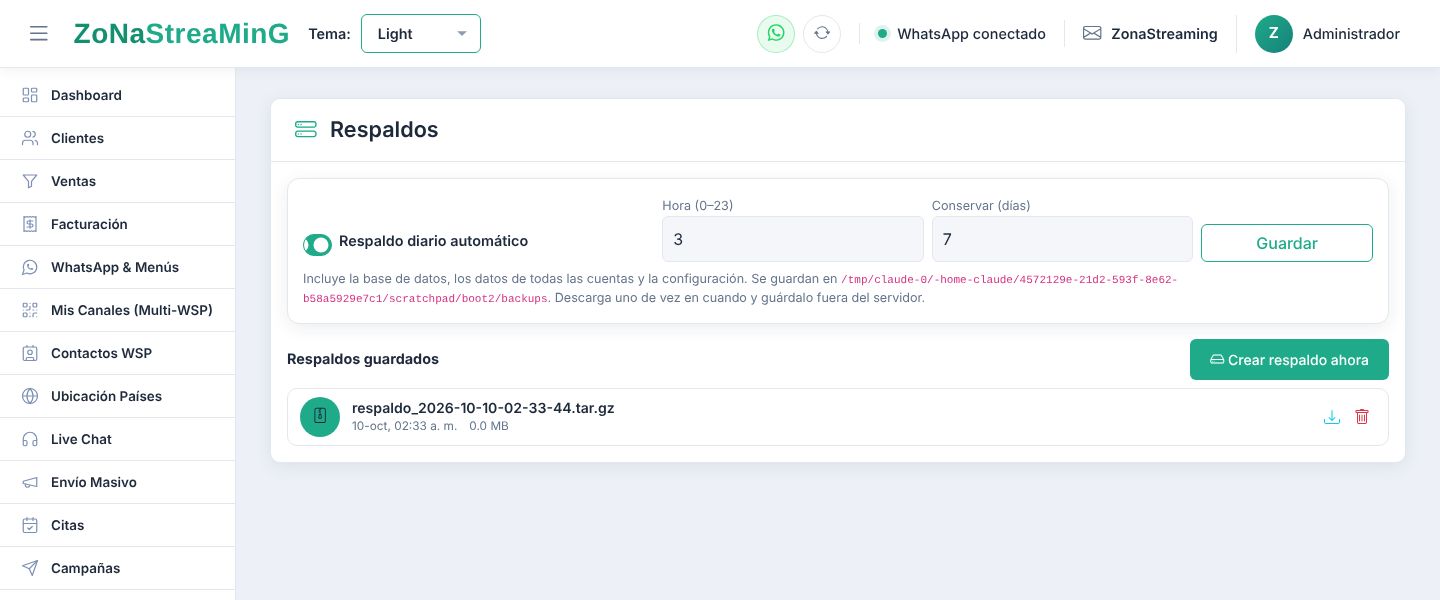Click the 10-oct, 02:33 a. m. timestamp

click(404, 426)
